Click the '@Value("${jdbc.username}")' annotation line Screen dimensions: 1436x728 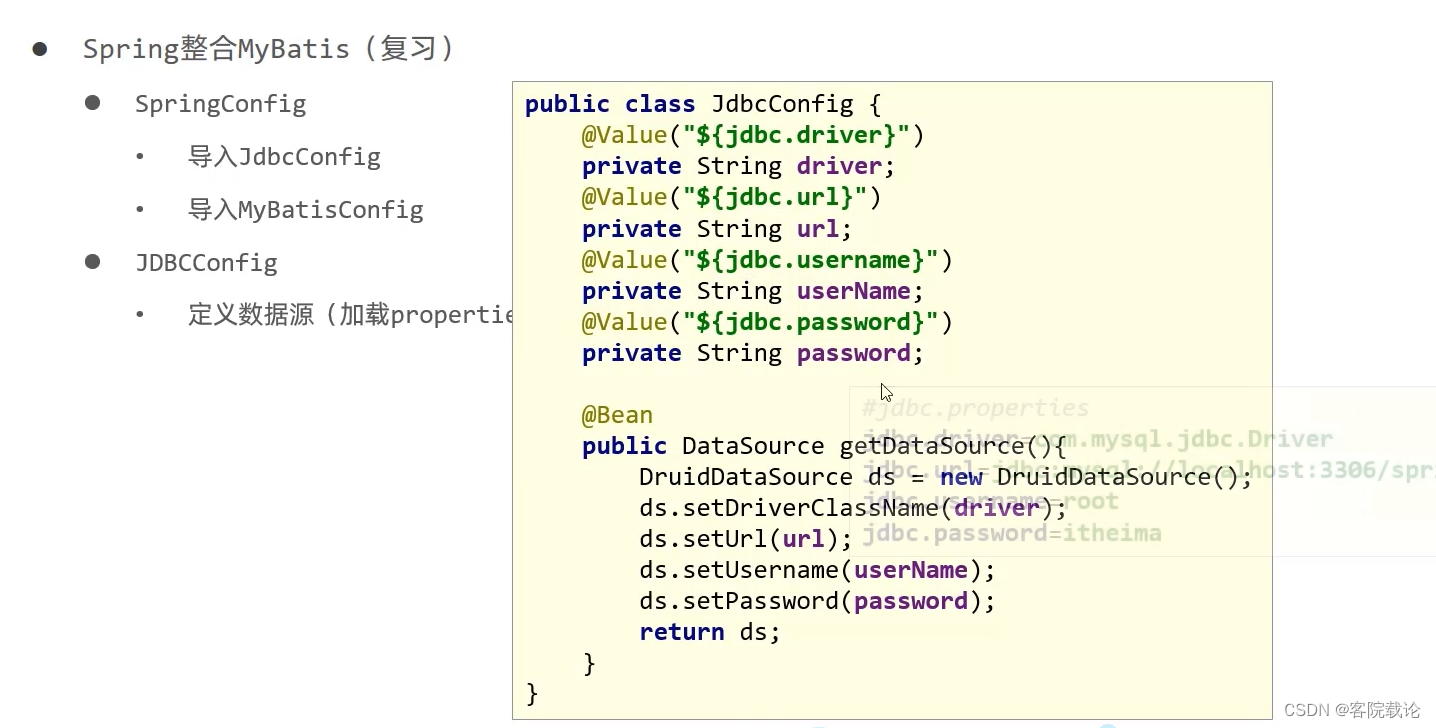[x=767, y=260]
